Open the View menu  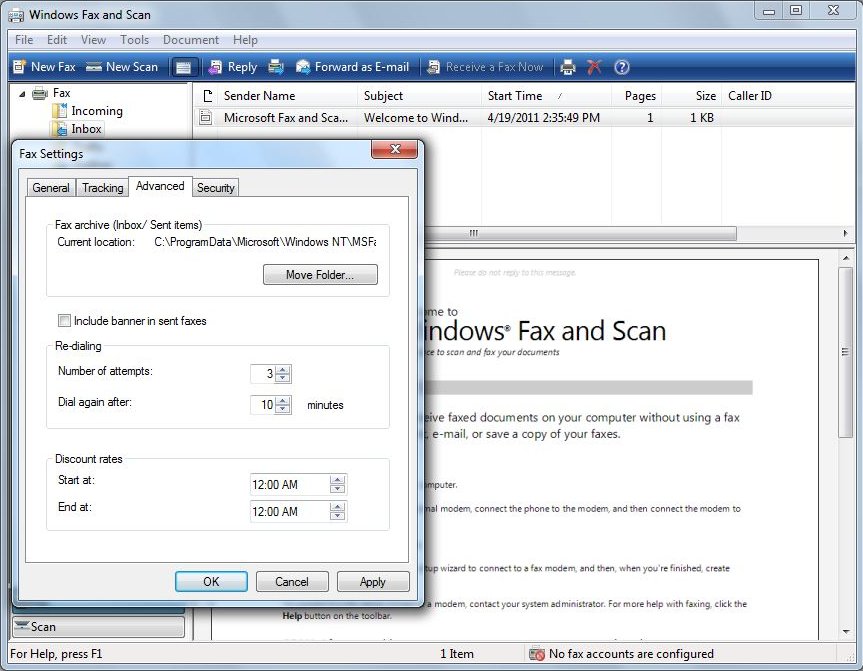(93, 40)
